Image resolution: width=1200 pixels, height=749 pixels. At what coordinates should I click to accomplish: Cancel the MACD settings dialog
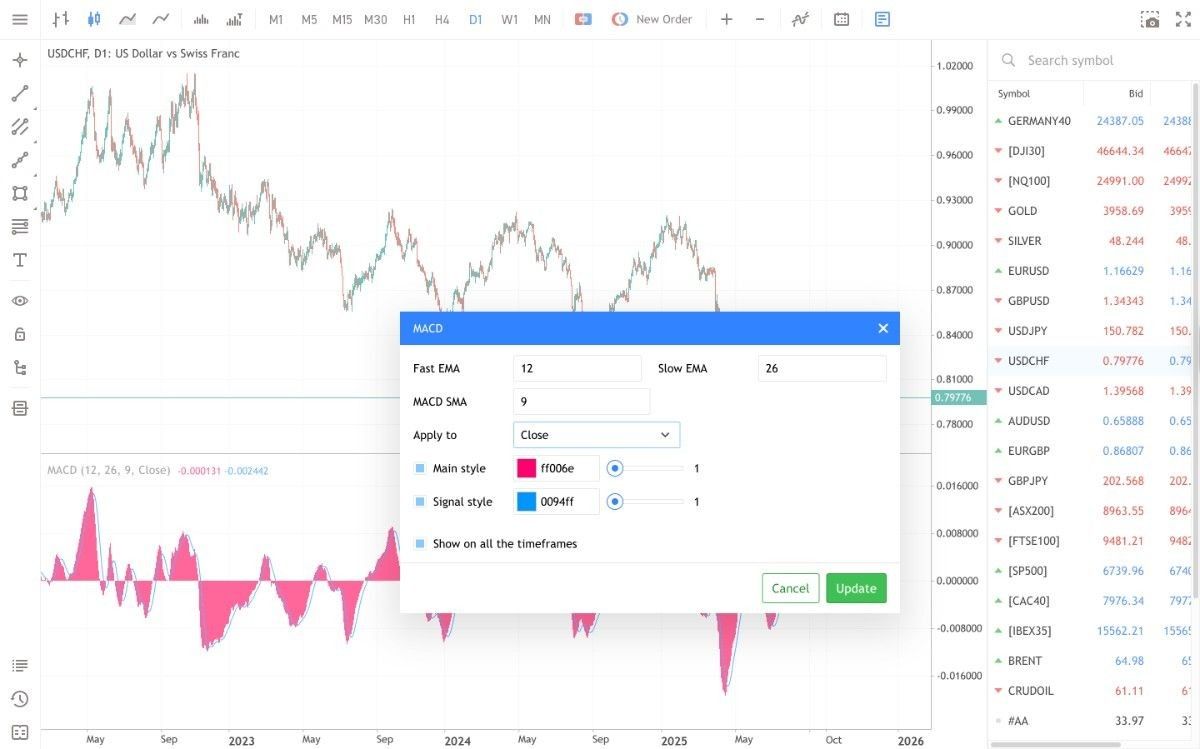coord(790,588)
